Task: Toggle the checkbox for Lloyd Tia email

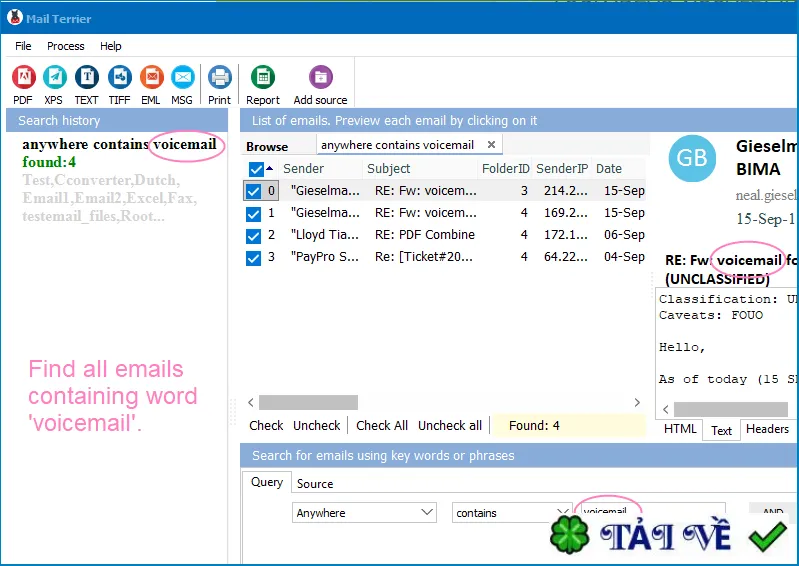Action: [x=253, y=235]
